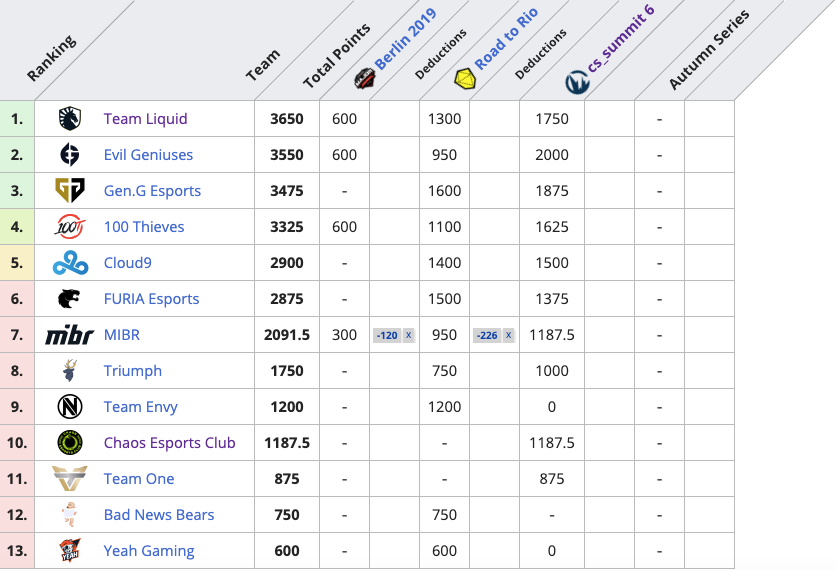Click the Team Liquid logo icon
This screenshot has height=570, width=836.
pyautogui.click(x=70, y=118)
